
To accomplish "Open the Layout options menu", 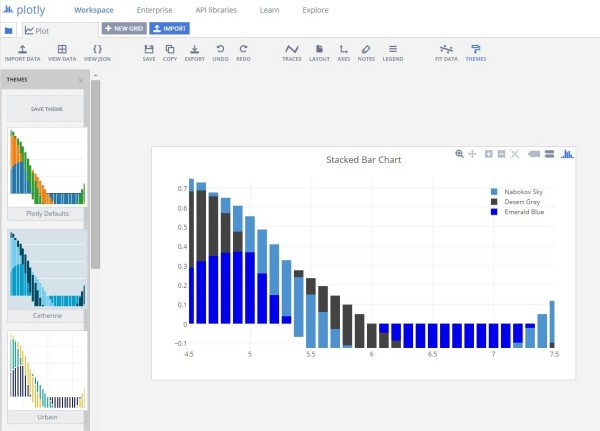I will 319,53.
